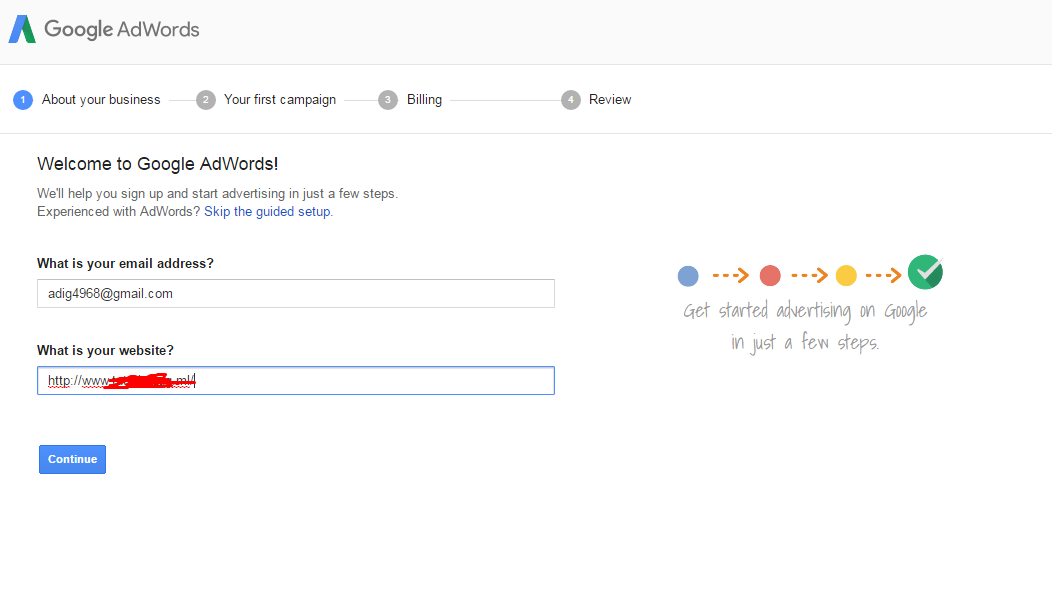Click the Google AdWords logo icon
1052x601 pixels.
pos(22,29)
